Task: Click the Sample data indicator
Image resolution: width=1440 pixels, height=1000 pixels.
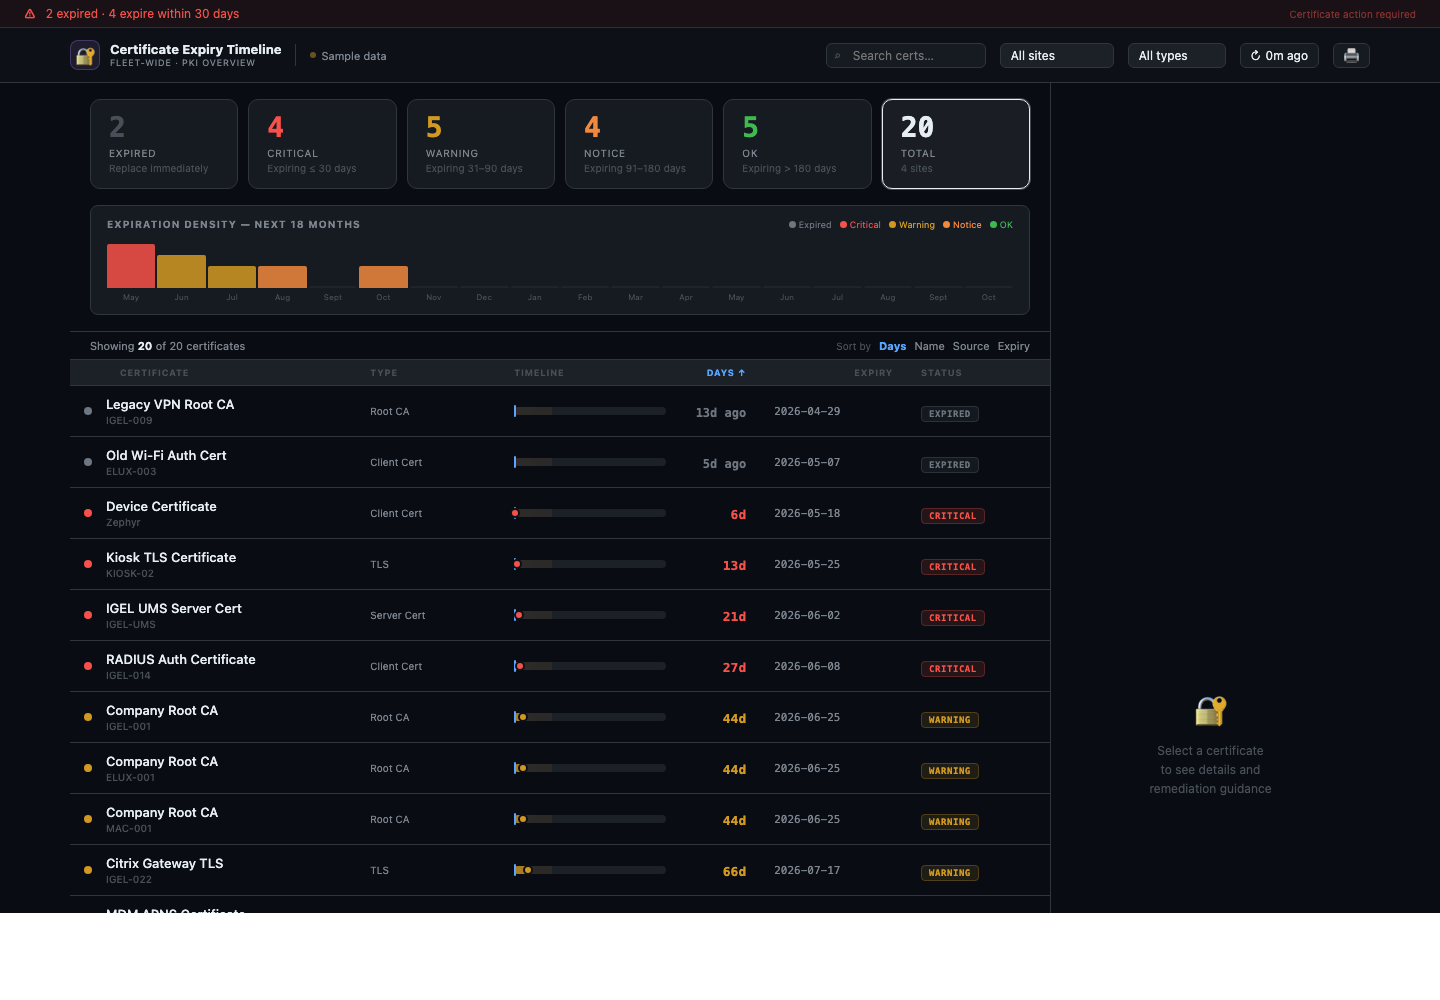Action: (348, 56)
